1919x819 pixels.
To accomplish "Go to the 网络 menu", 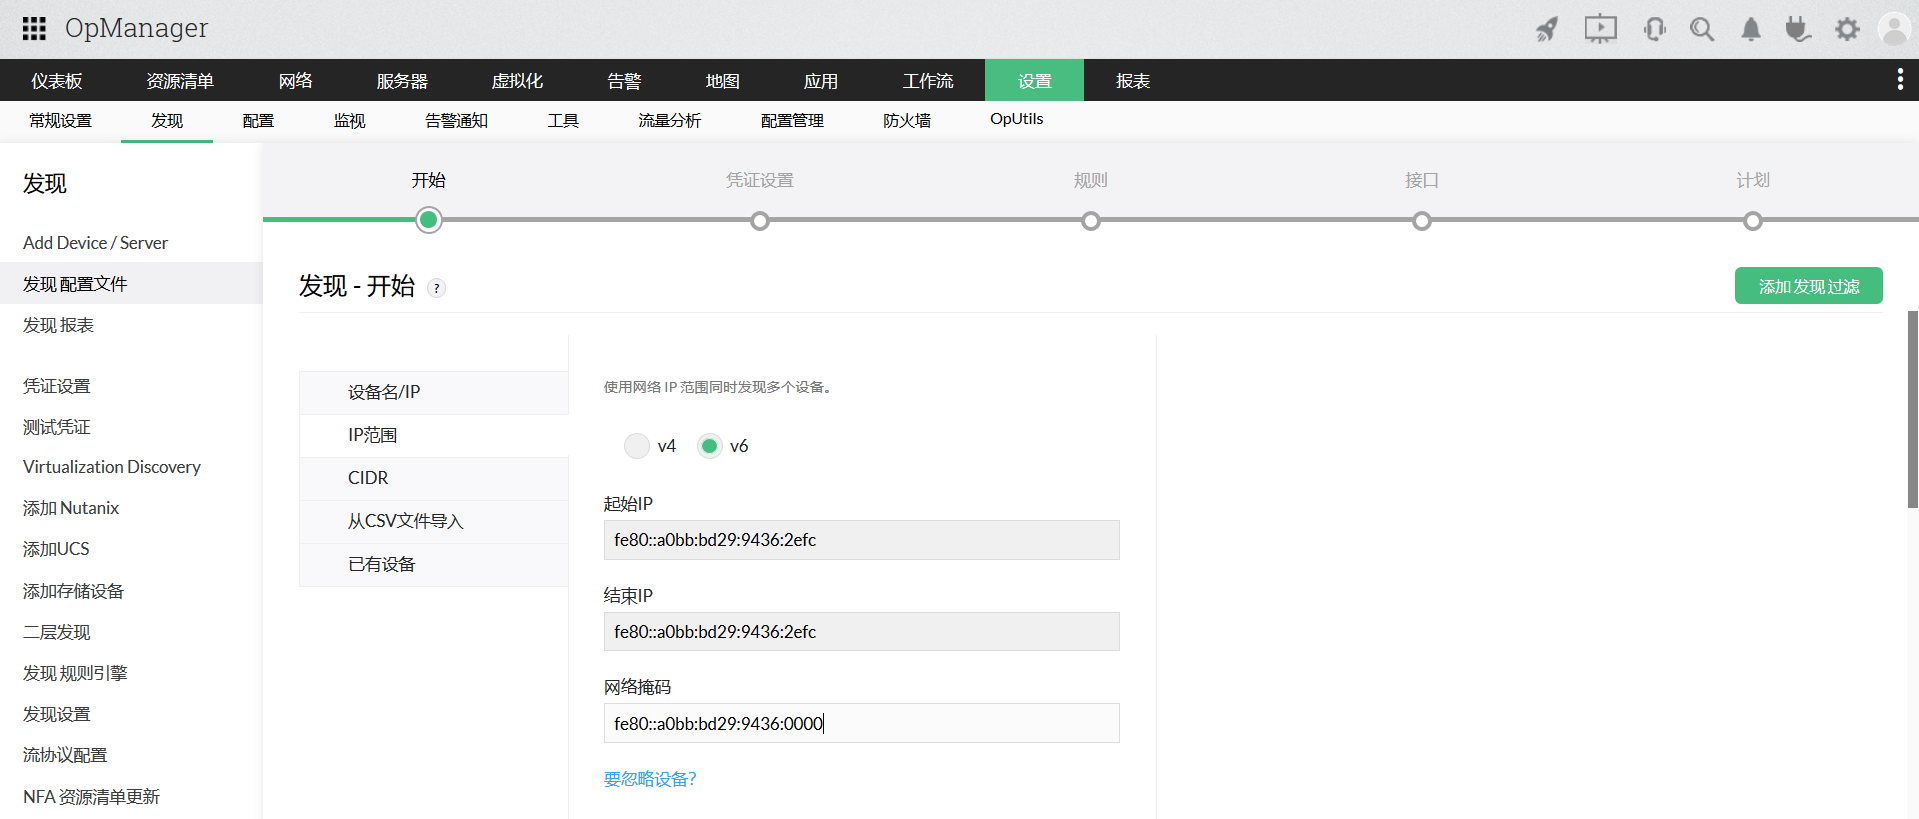I will (296, 81).
